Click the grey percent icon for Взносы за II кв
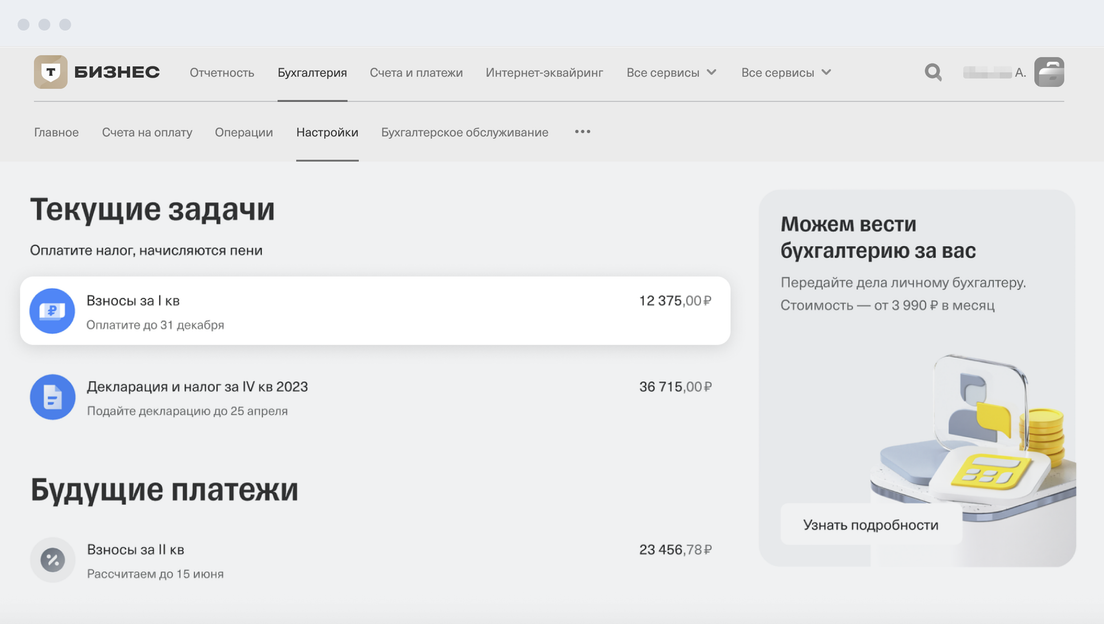The width and height of the screenshot is (1104, 624). click(x=52, y=560)
